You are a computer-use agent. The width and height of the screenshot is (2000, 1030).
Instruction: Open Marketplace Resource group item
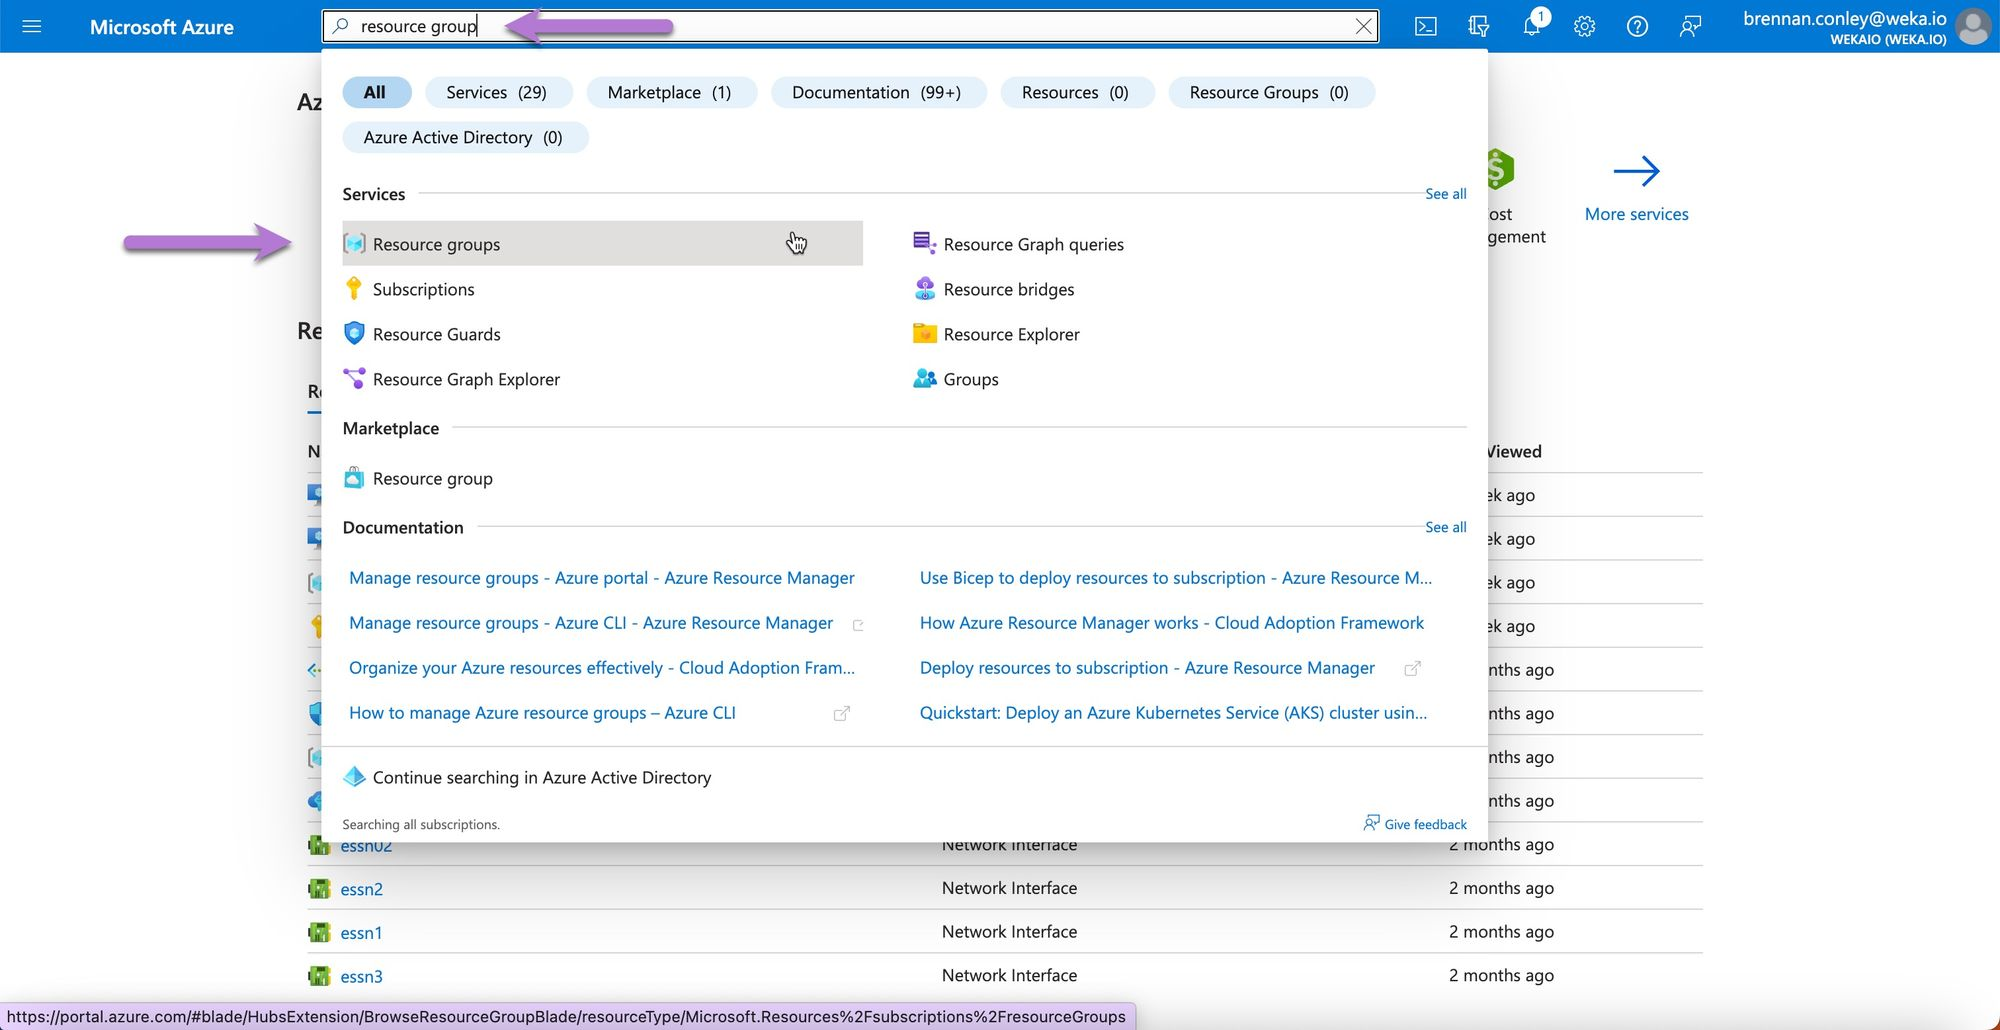432,478
